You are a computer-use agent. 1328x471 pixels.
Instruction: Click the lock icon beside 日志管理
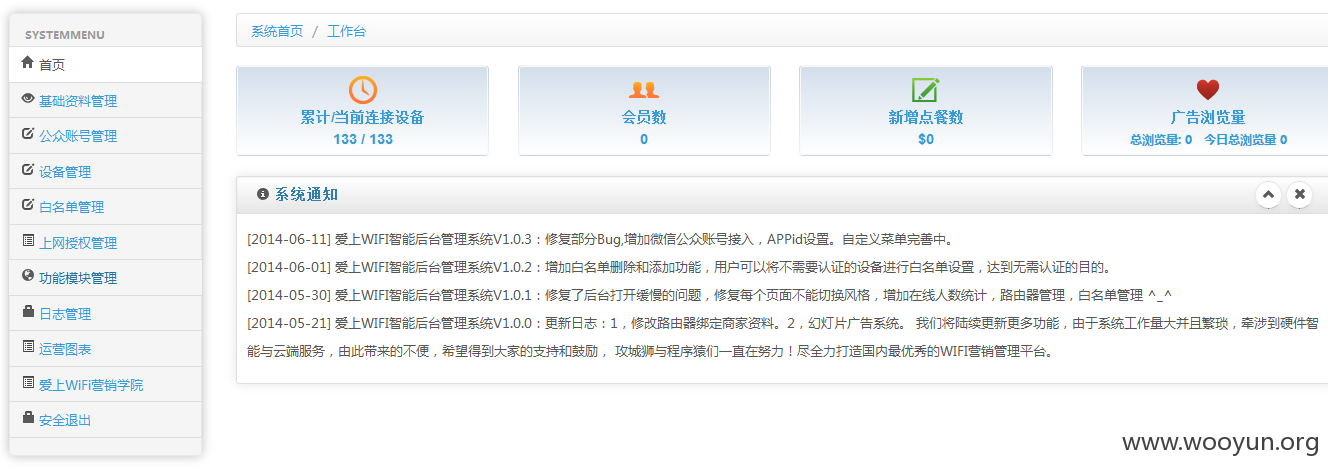coord(28,312)
